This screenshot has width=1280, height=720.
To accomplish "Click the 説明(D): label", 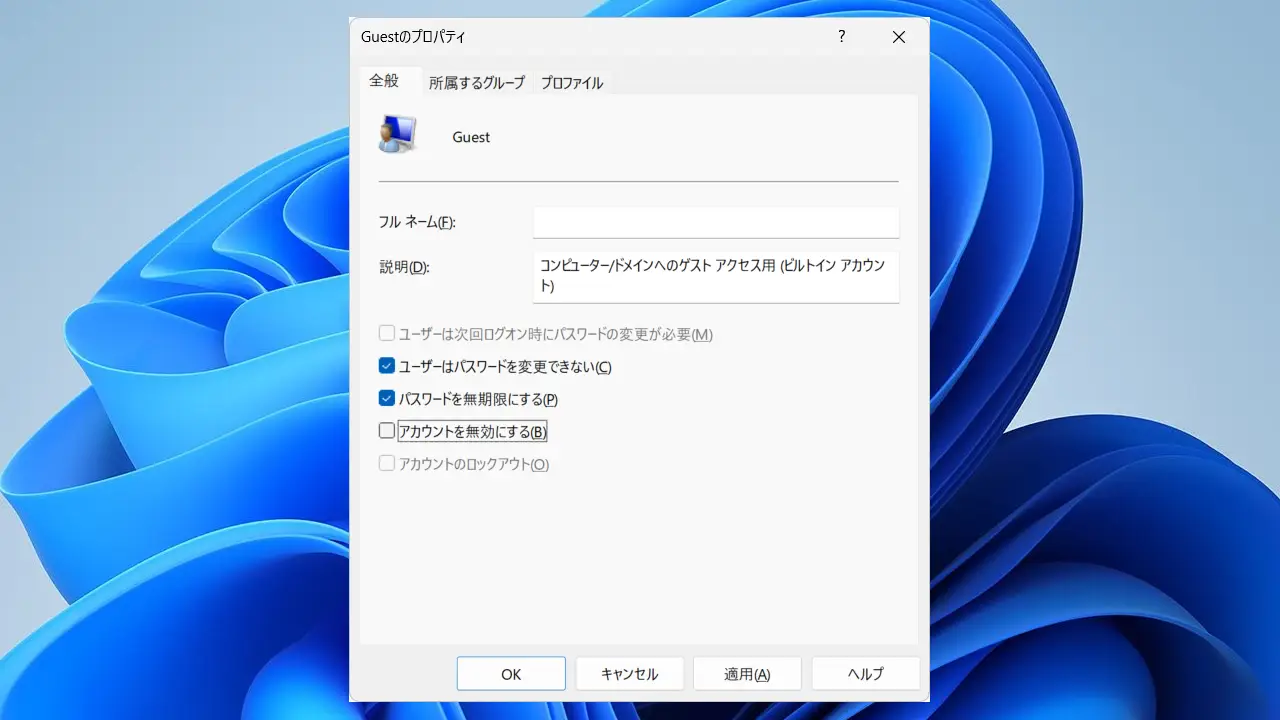I will [404, 267].
